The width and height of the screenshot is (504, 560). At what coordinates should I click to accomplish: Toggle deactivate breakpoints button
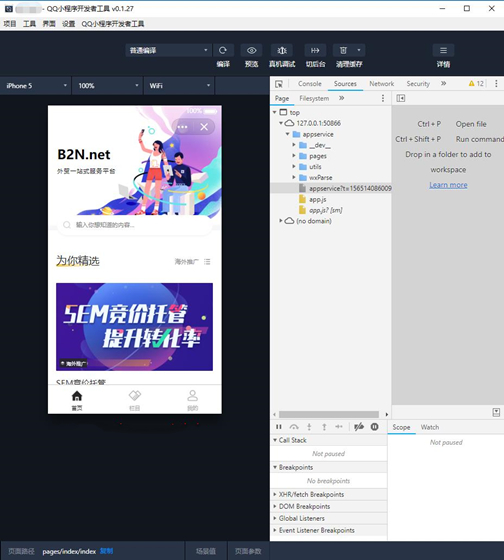click(359, 427)
